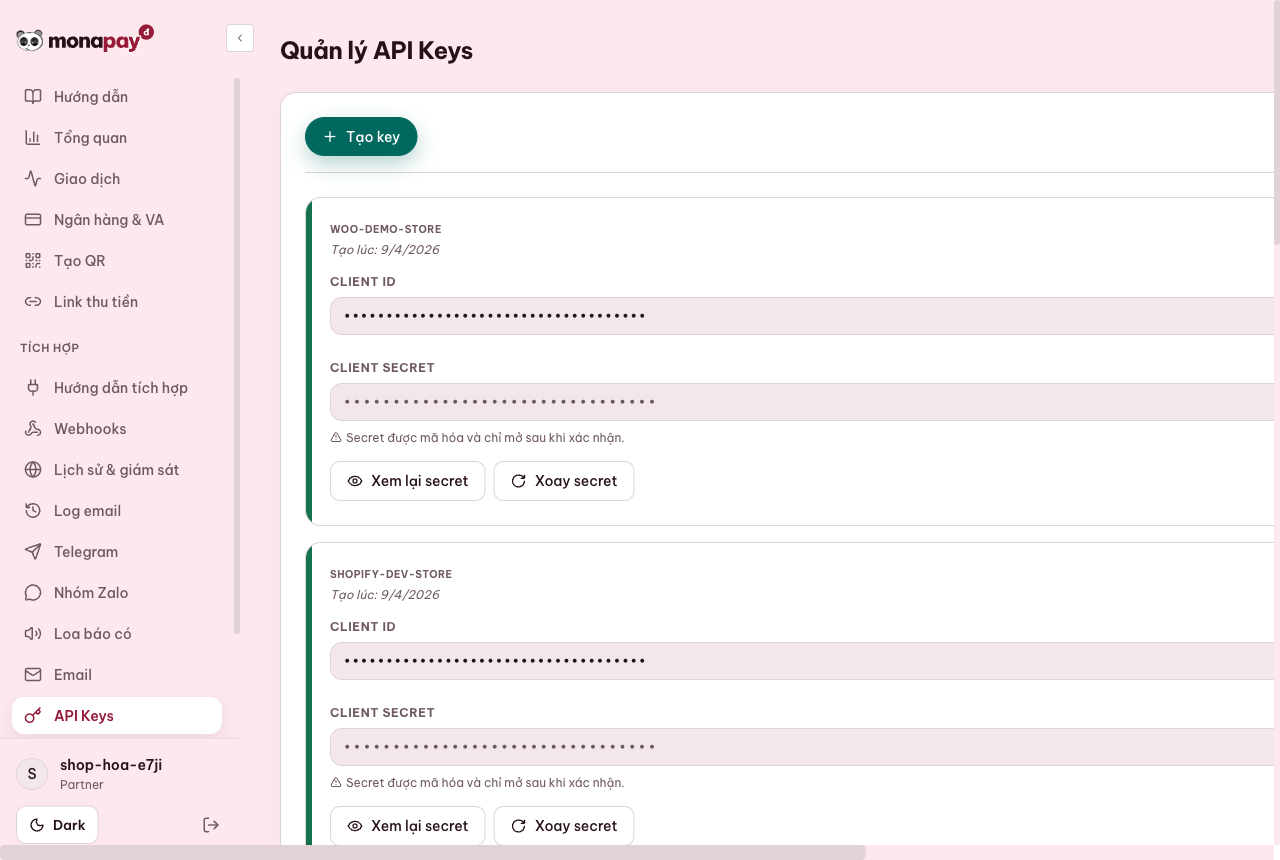Click Xoay secret for WOO-DEMO-STORE

(x=564, y=481)
